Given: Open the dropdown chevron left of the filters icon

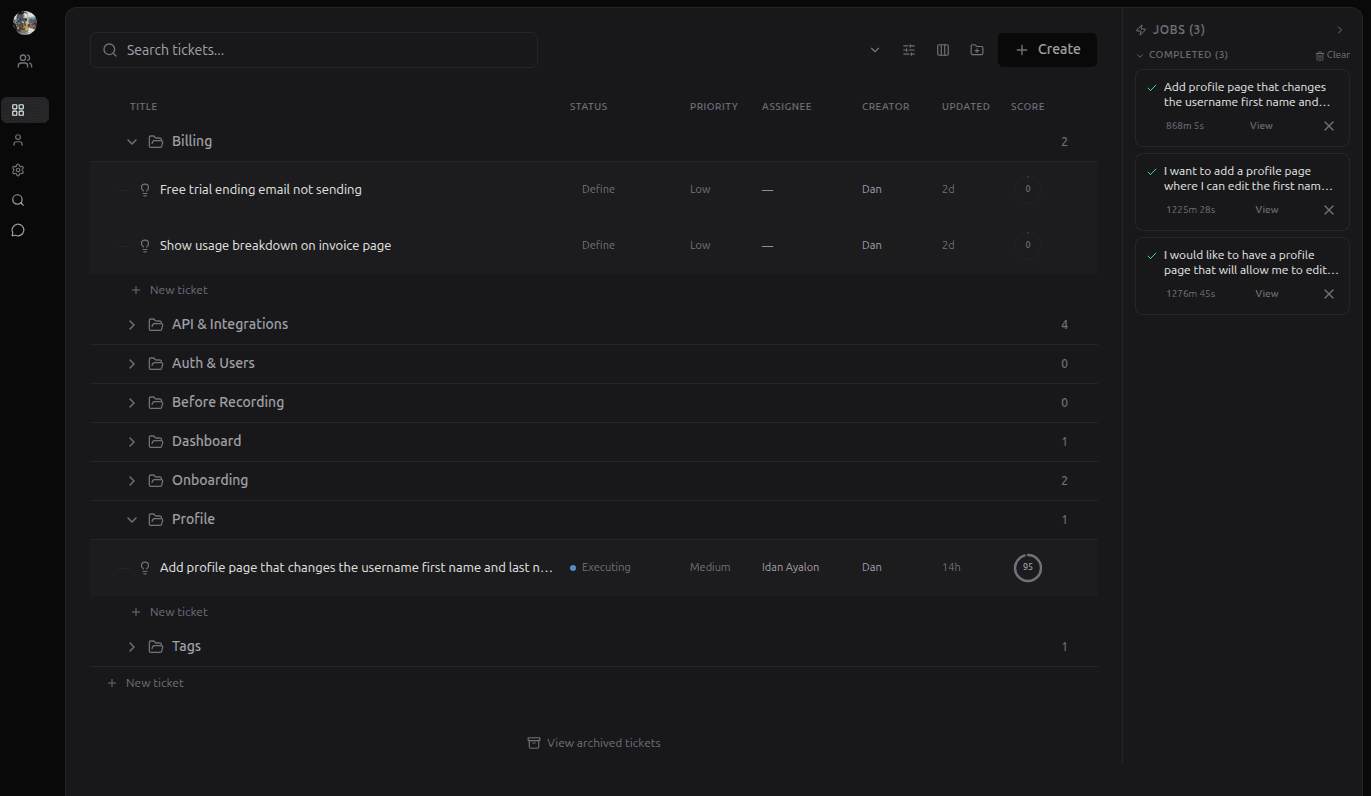Looking at the screenshot, I should point(874,49).
